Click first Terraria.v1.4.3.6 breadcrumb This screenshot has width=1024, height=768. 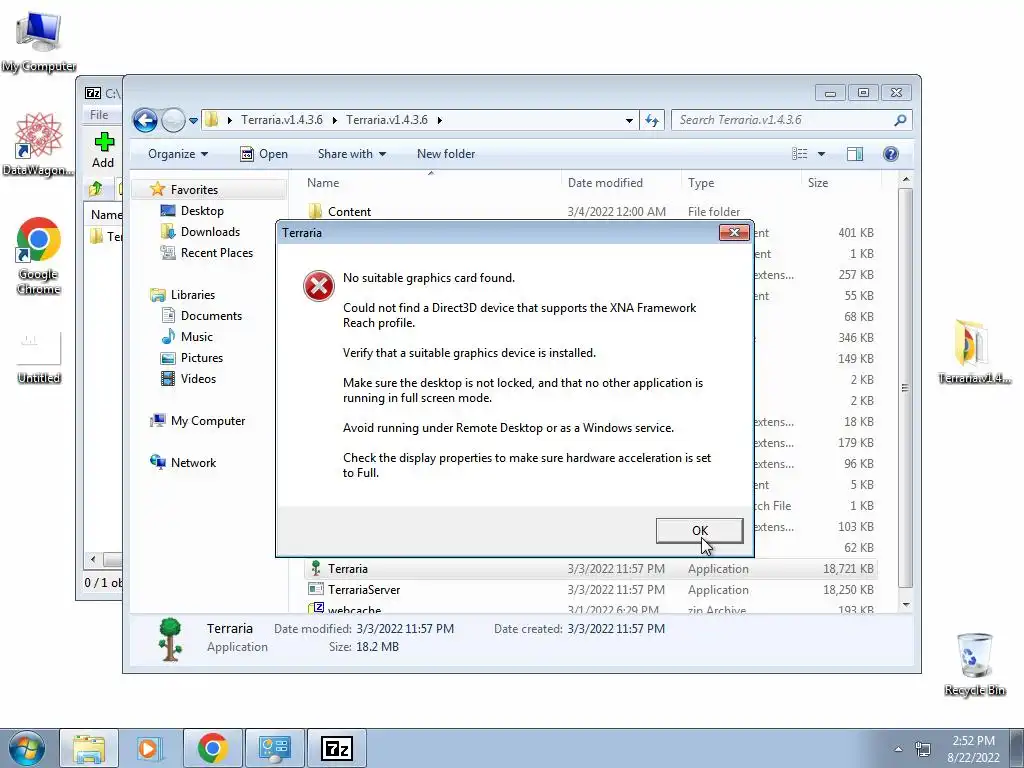[281, 120]
